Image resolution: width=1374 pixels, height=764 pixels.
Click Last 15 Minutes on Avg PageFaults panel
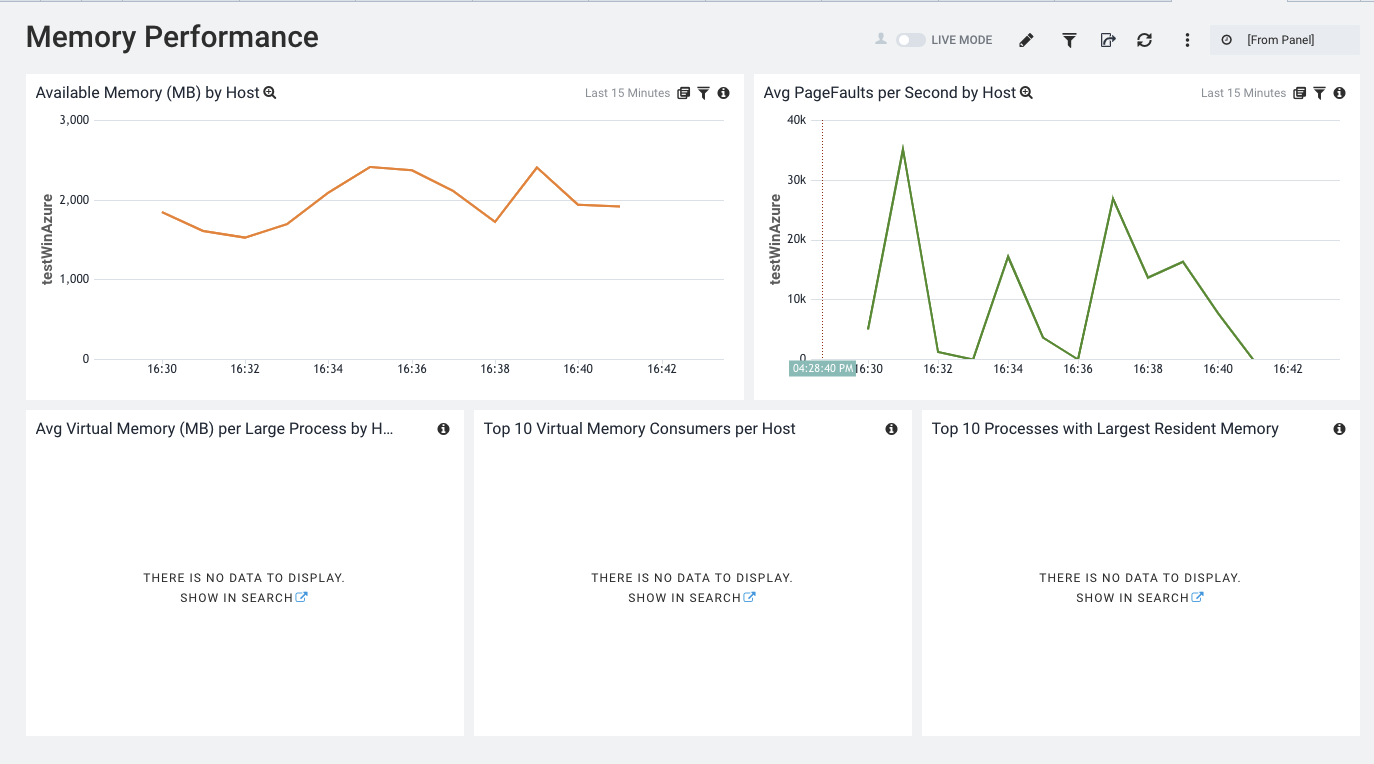click(1243, 93)
